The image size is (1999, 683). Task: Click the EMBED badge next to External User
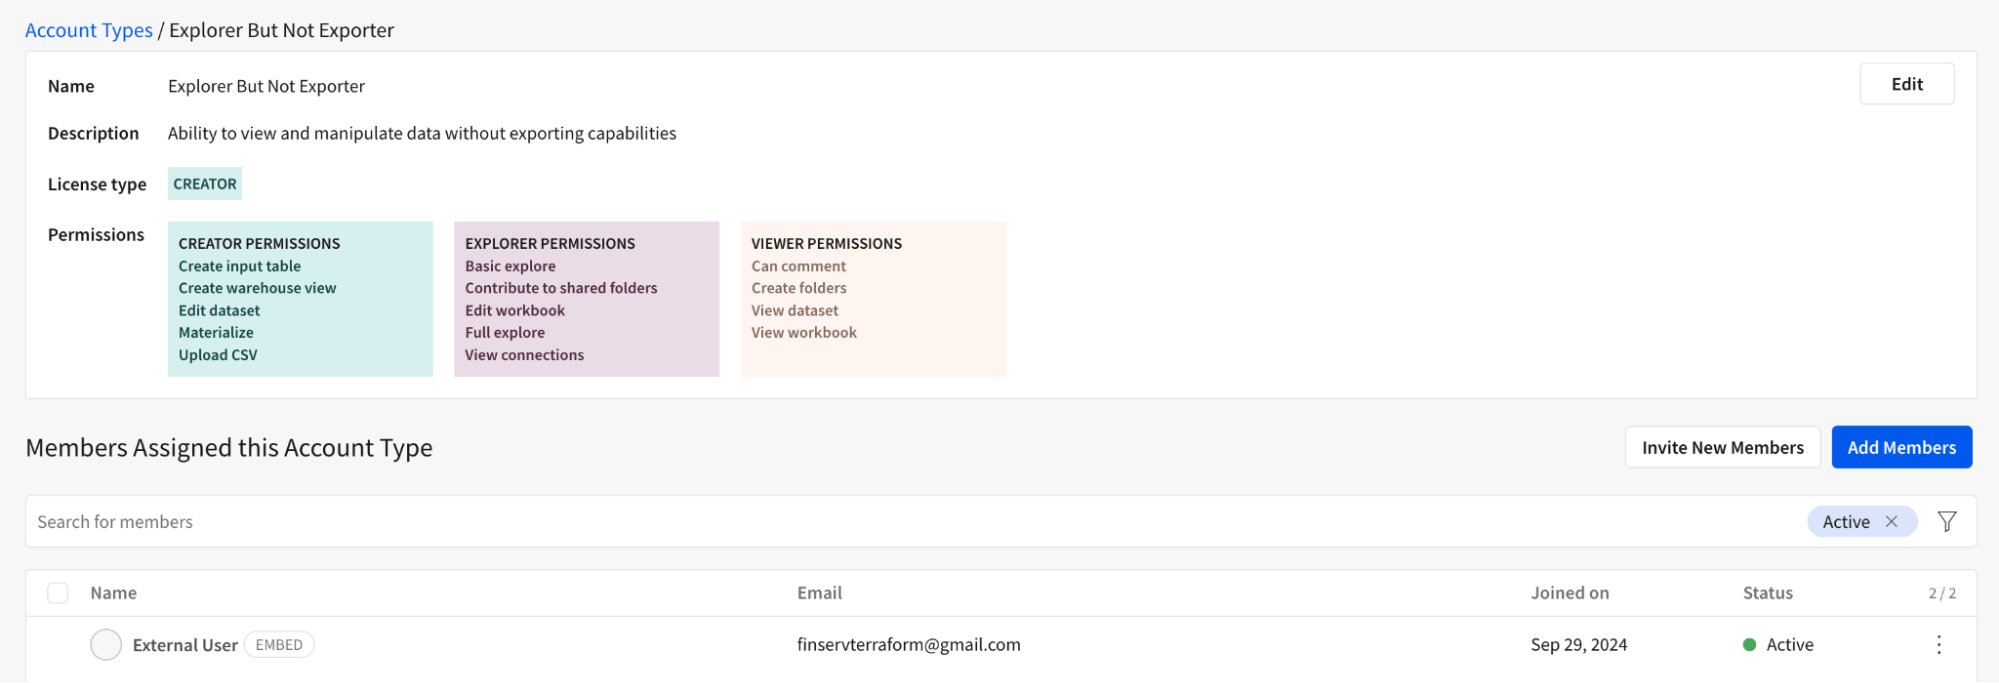pos(279,645)
